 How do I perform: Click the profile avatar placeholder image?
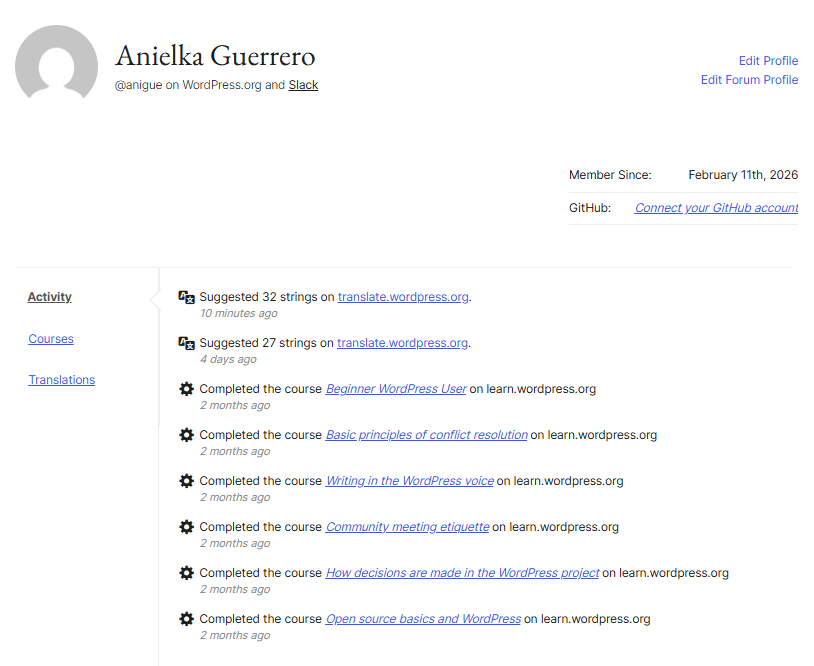tap(56, 62)
